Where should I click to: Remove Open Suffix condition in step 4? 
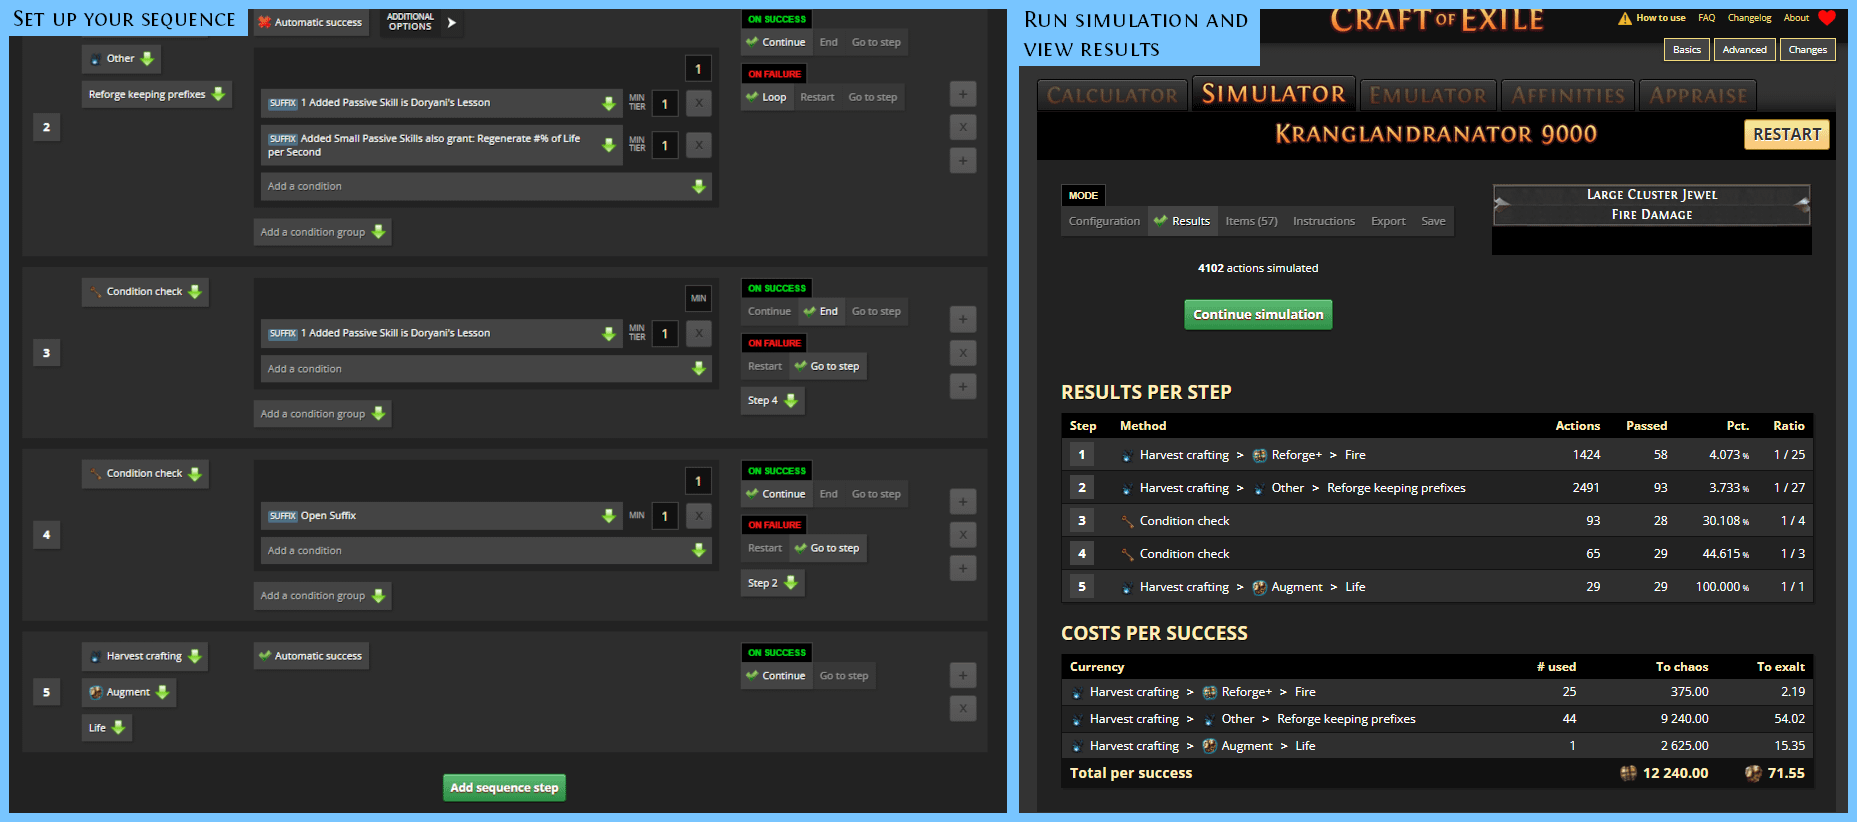pos(699,516)
